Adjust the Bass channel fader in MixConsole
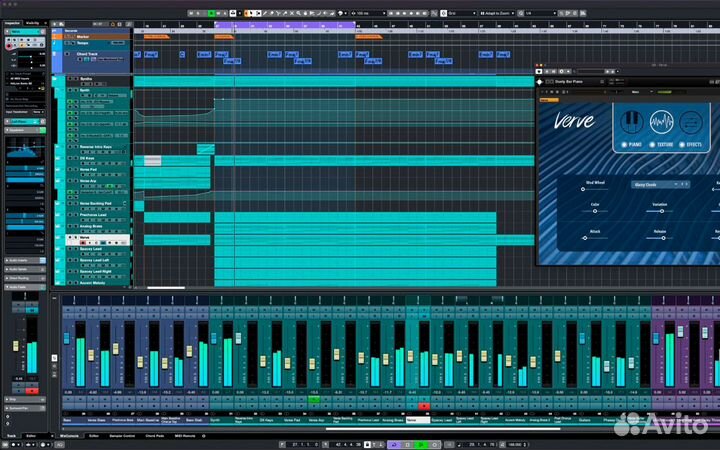The width and height of the screenshot is (720, 450). pos(67,338)
